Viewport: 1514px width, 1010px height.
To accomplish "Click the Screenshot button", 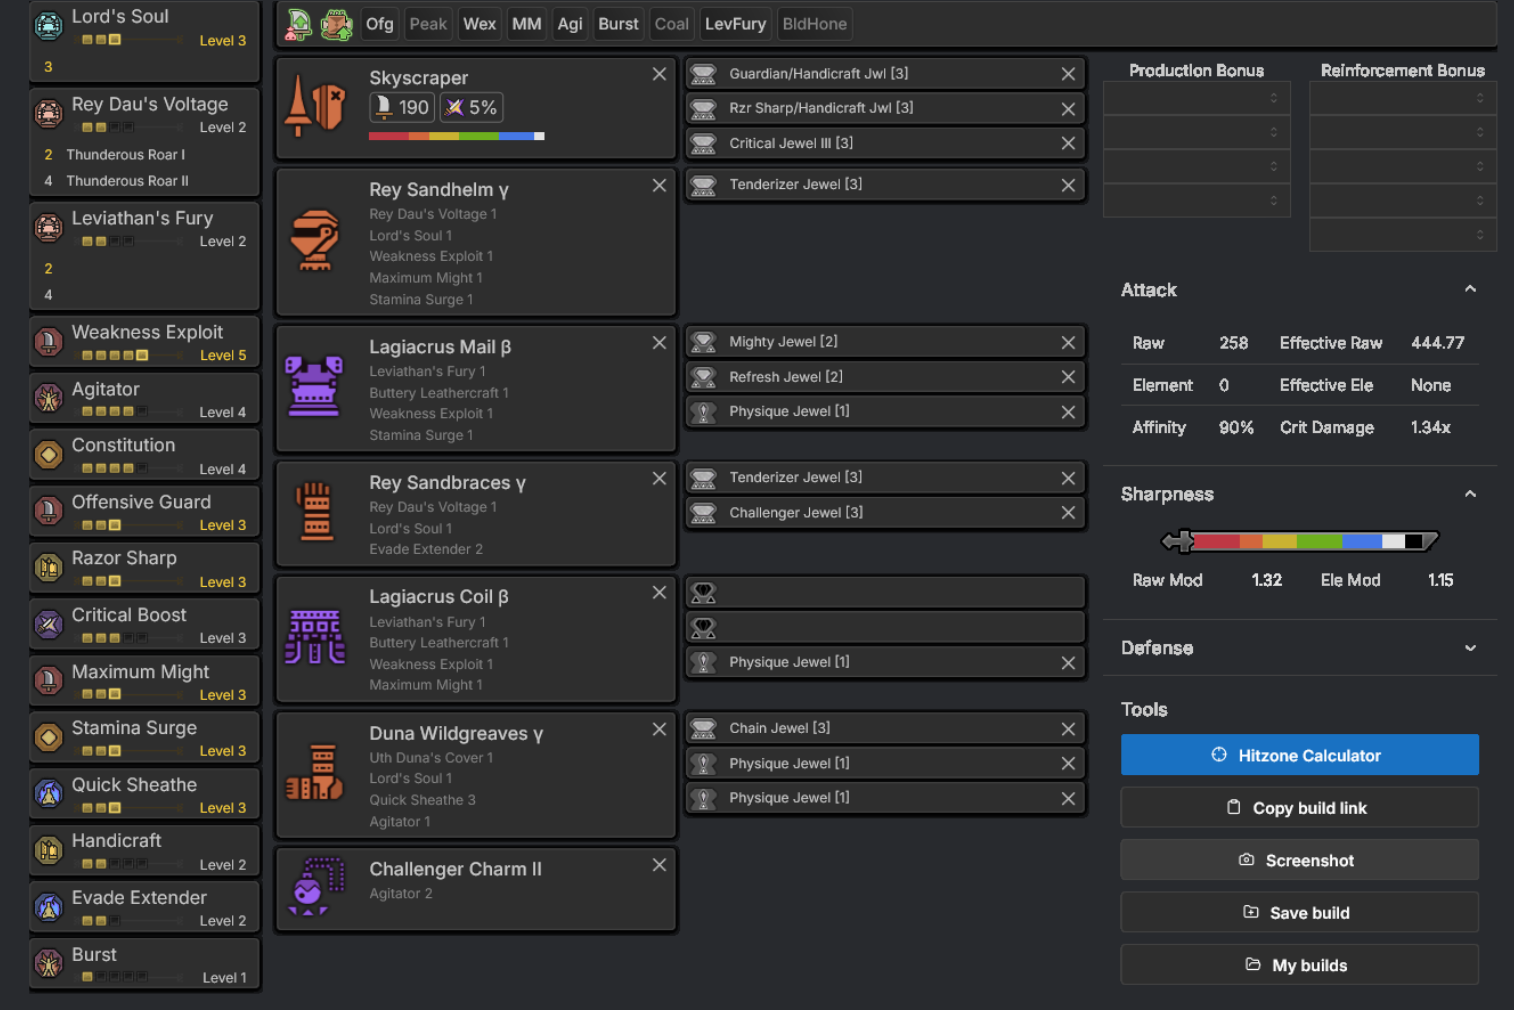I will click(x=1299, y=860).
